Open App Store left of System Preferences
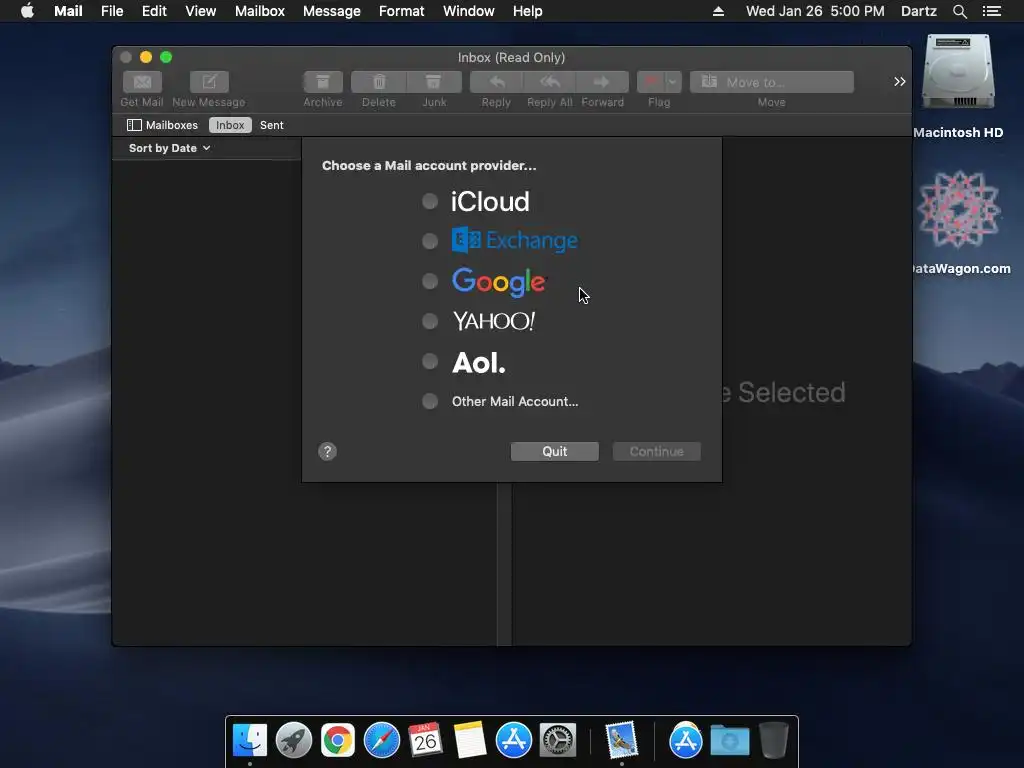The width and height of the screenshot is (1024, 768). (x=514, y=741)
